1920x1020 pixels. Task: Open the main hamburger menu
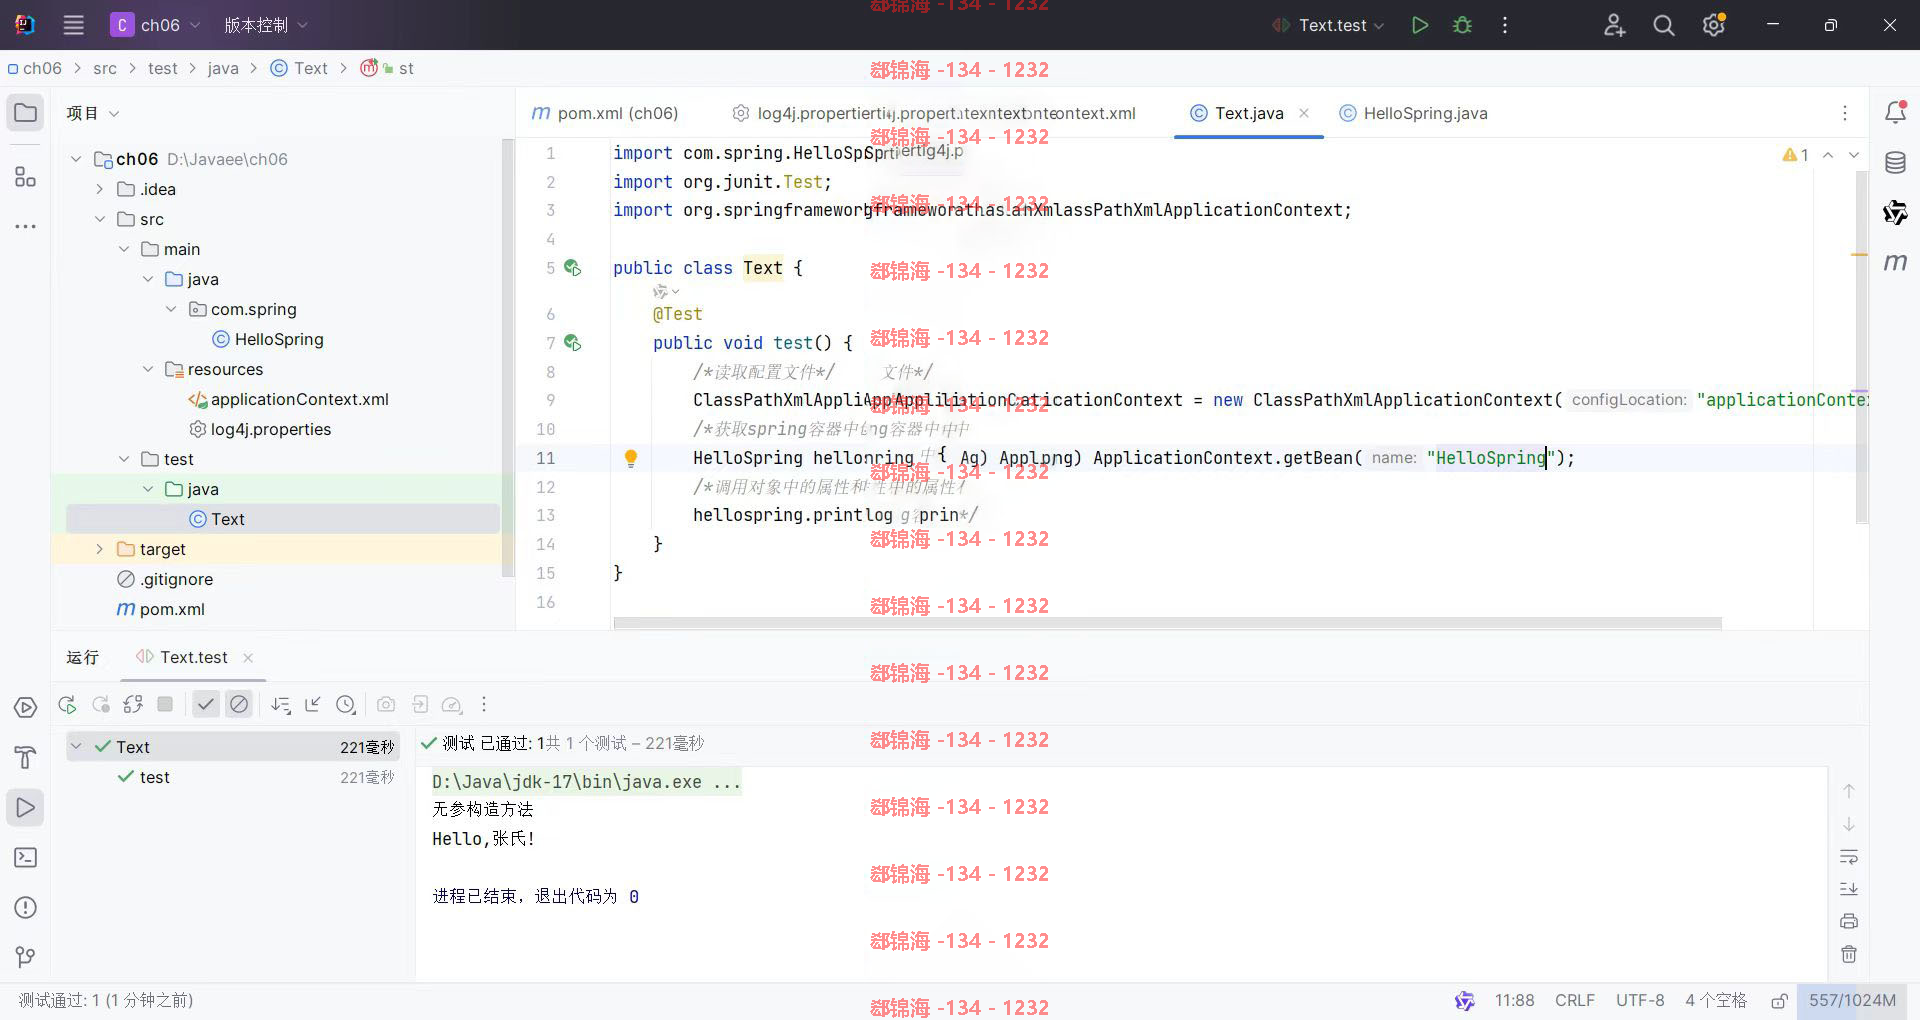point(73,25)
